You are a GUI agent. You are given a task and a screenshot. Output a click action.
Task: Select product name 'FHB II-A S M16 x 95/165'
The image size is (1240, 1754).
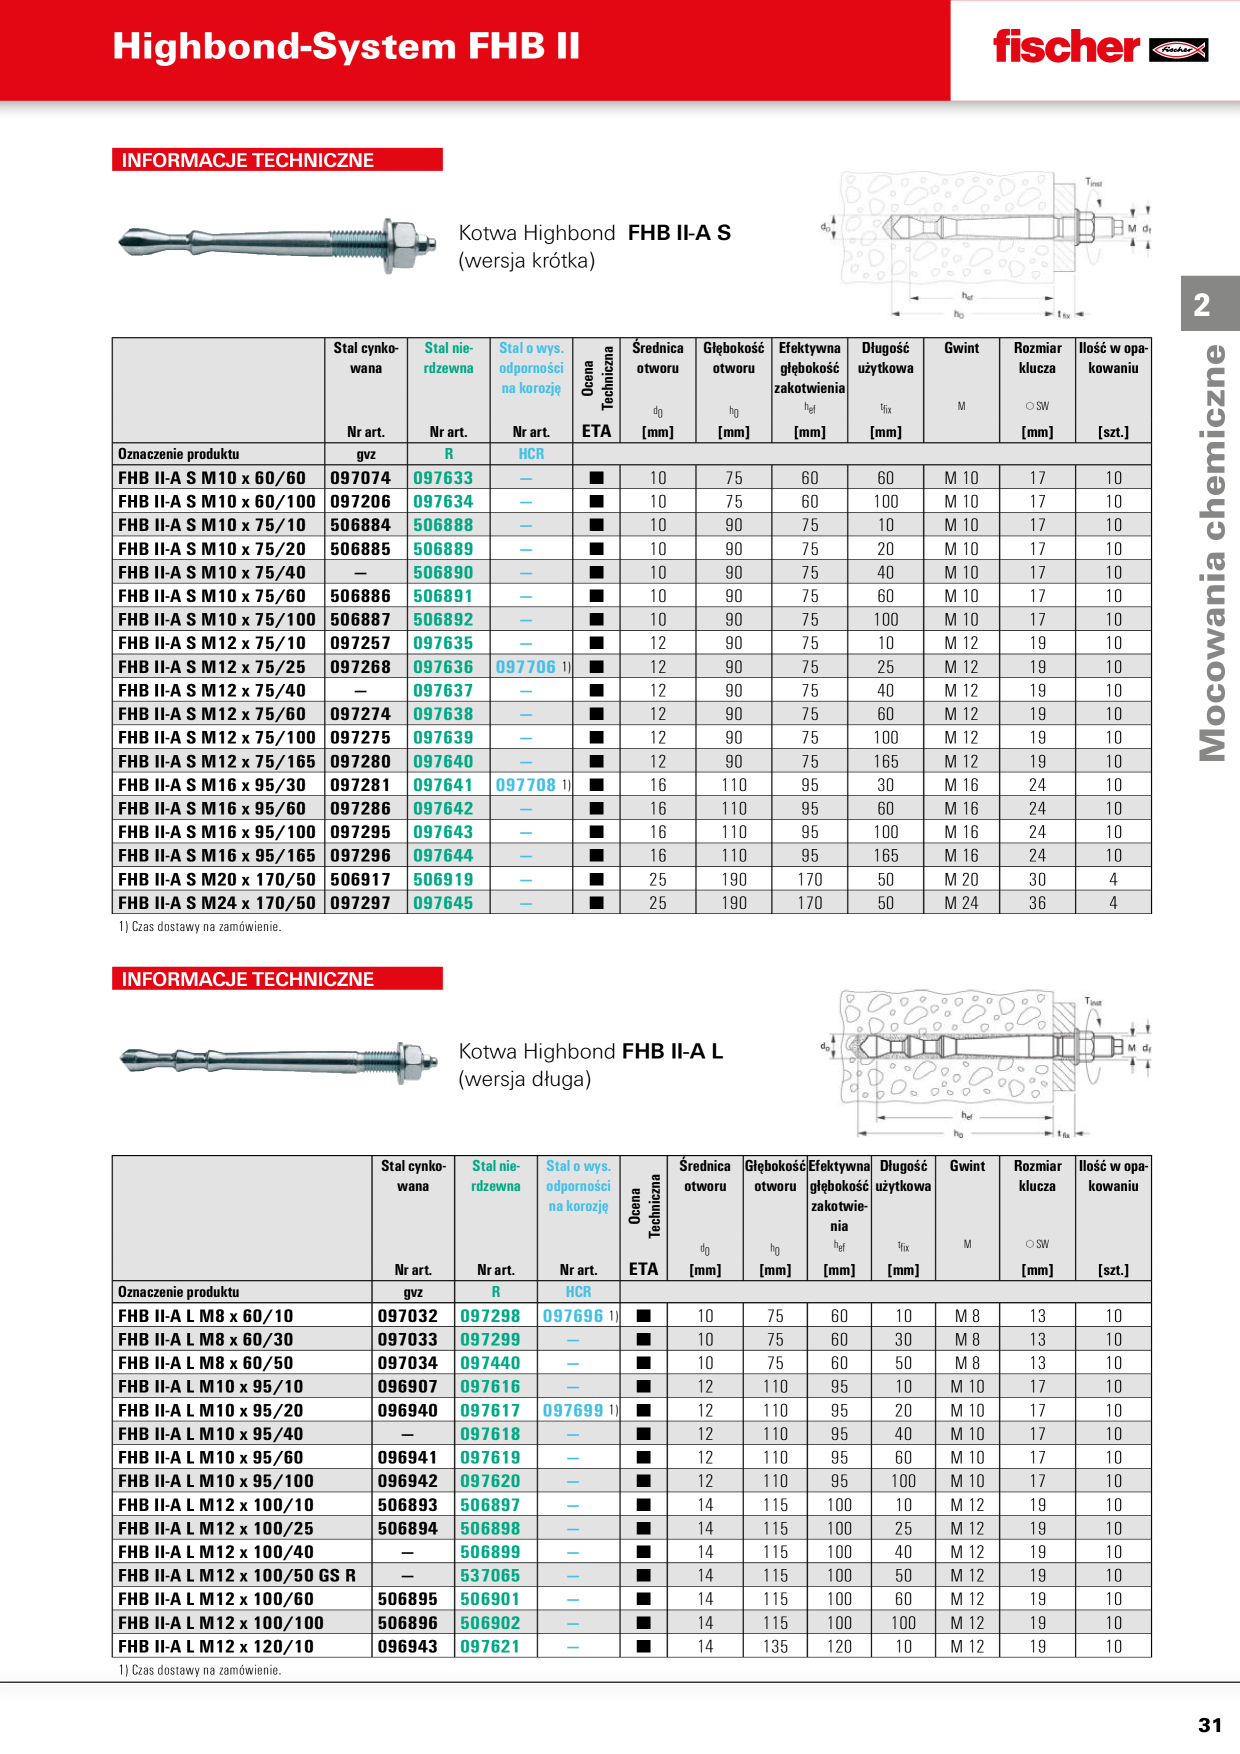216,856
